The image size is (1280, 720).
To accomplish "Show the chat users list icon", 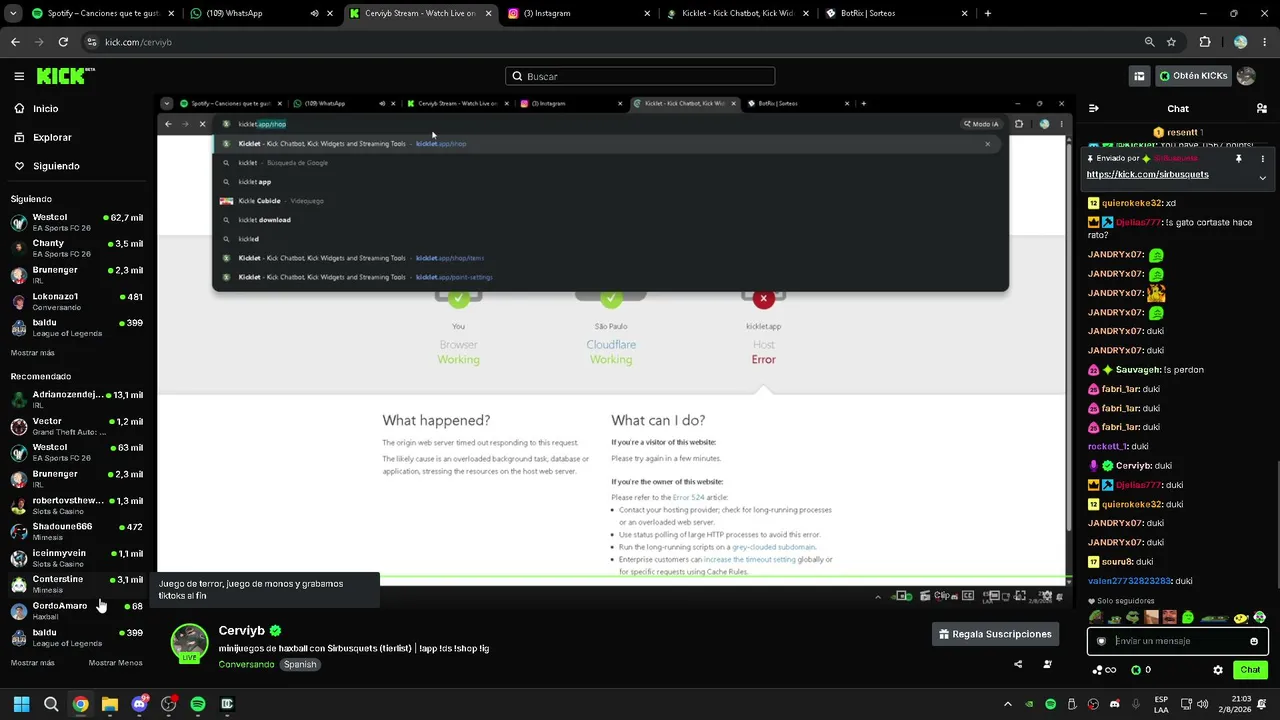I will tap(1262, 108).
